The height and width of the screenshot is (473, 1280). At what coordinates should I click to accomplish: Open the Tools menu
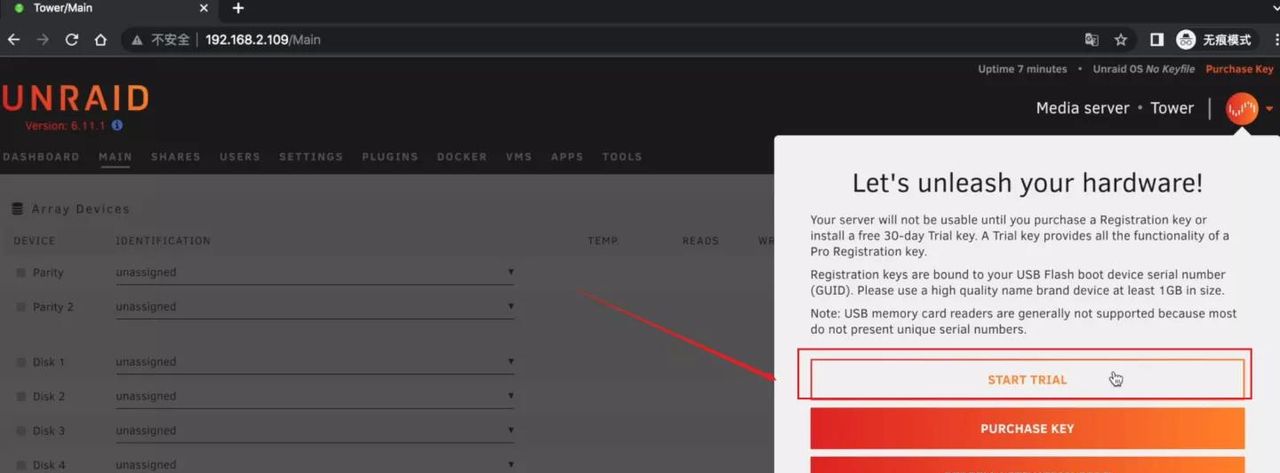[x=622, y=157]
